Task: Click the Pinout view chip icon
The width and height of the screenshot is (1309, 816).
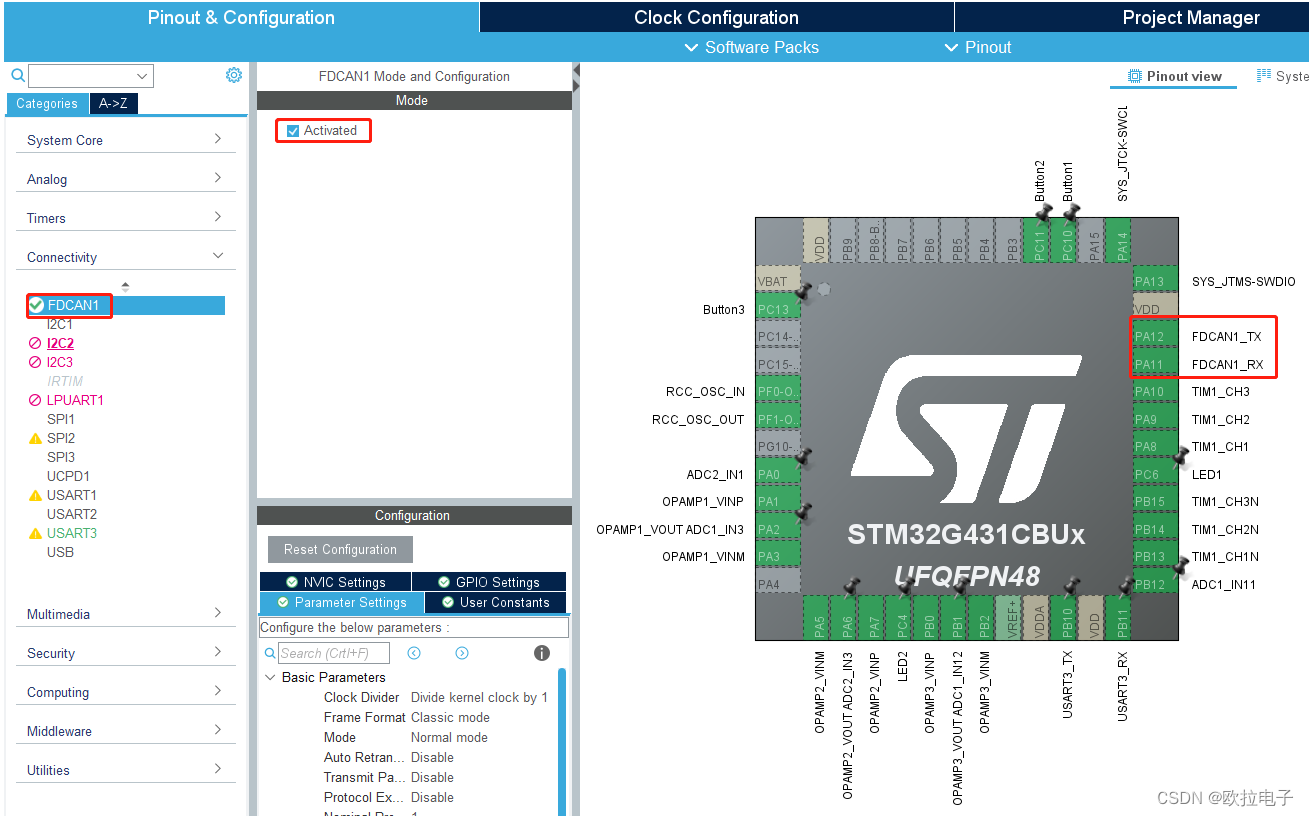Action: (1134, 76)
